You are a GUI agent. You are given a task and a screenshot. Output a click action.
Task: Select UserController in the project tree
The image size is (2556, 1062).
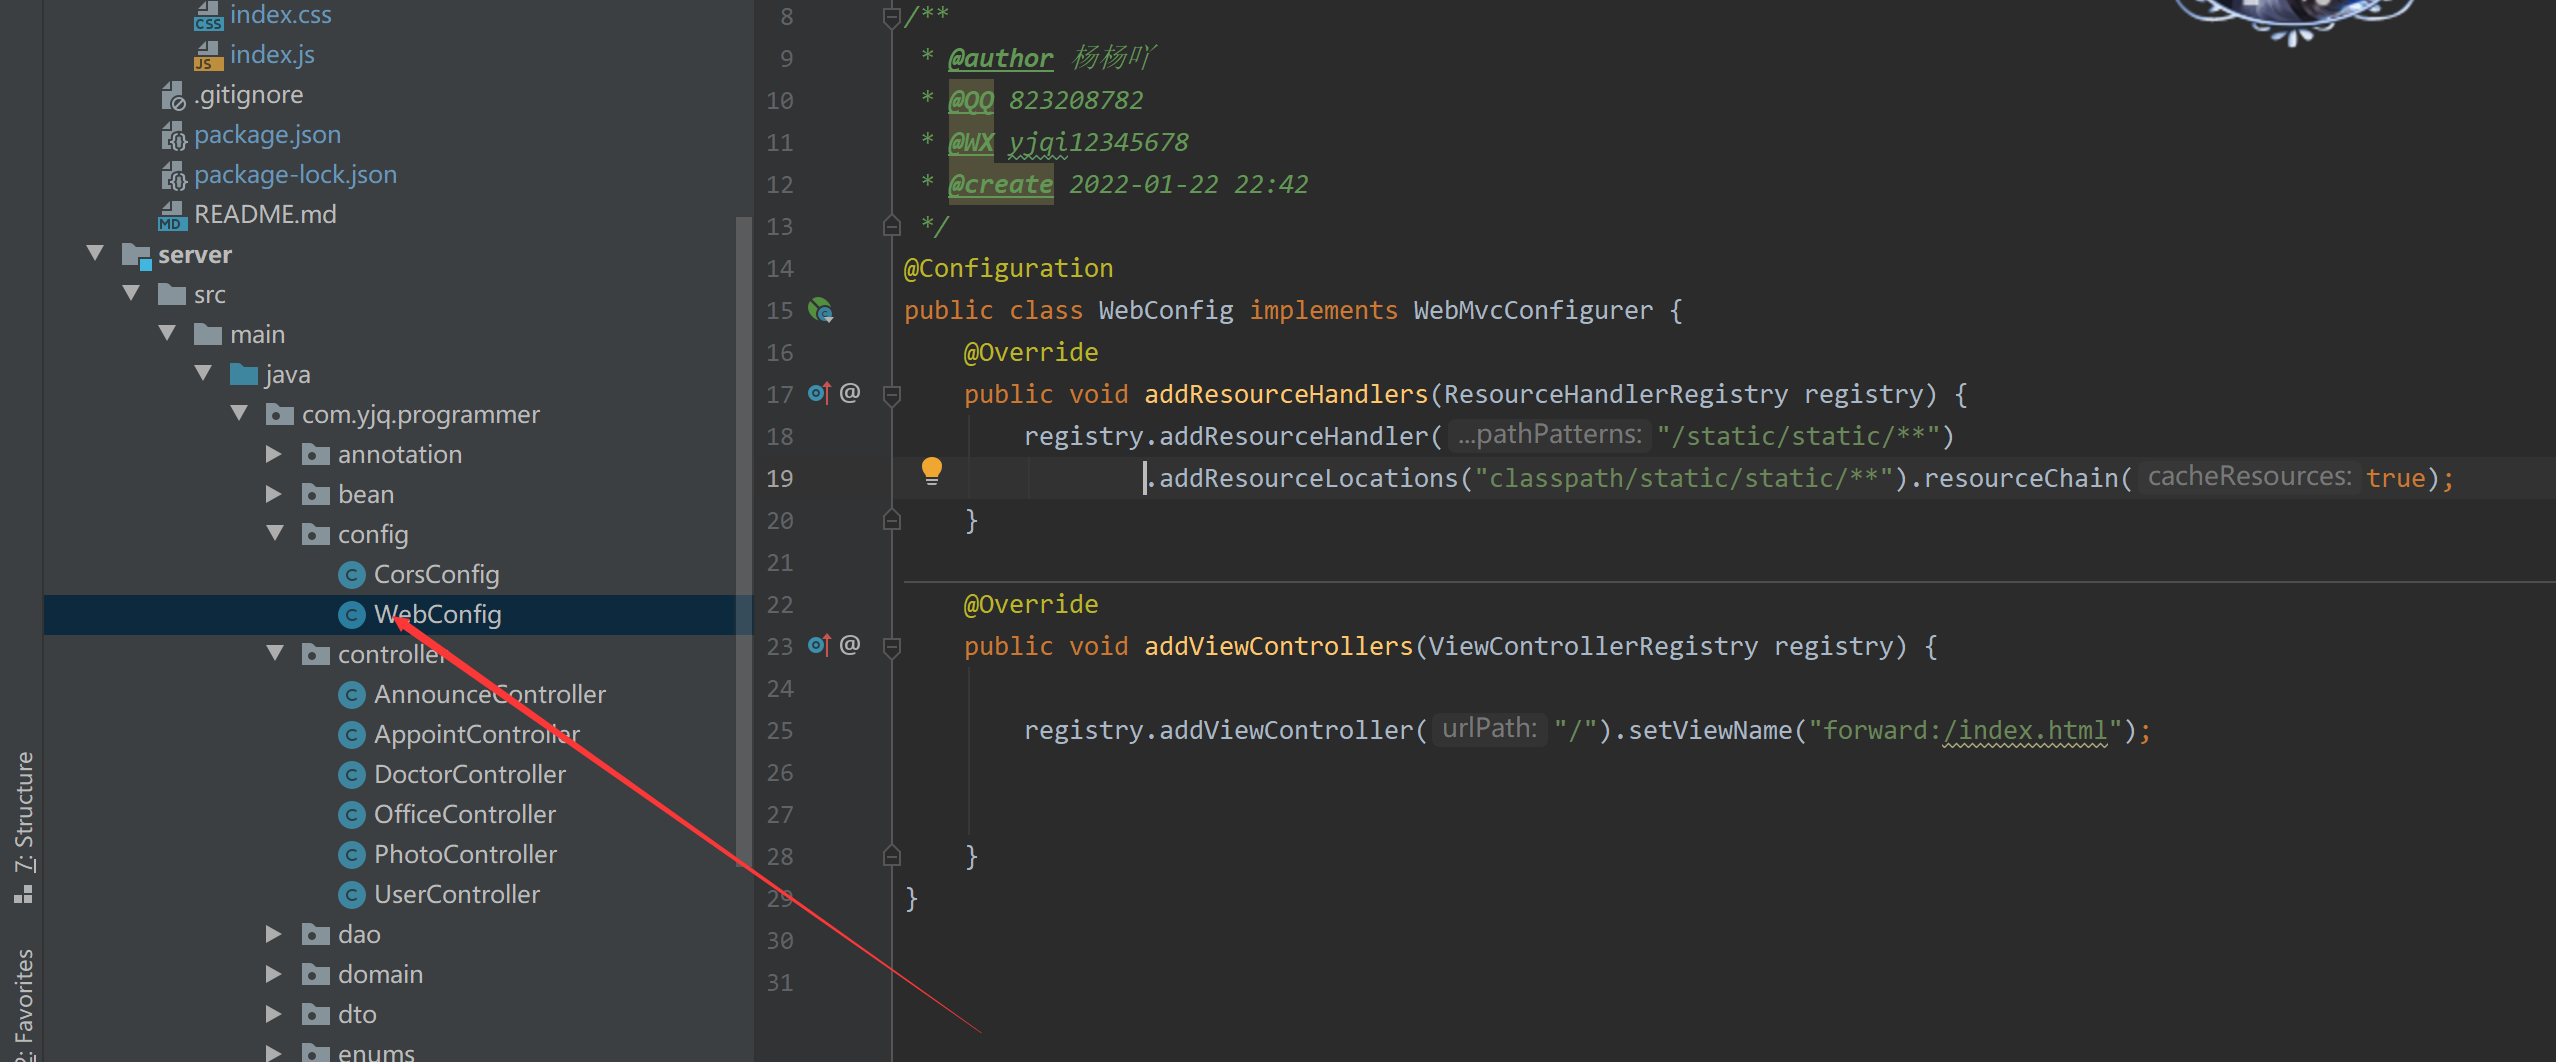456,893
